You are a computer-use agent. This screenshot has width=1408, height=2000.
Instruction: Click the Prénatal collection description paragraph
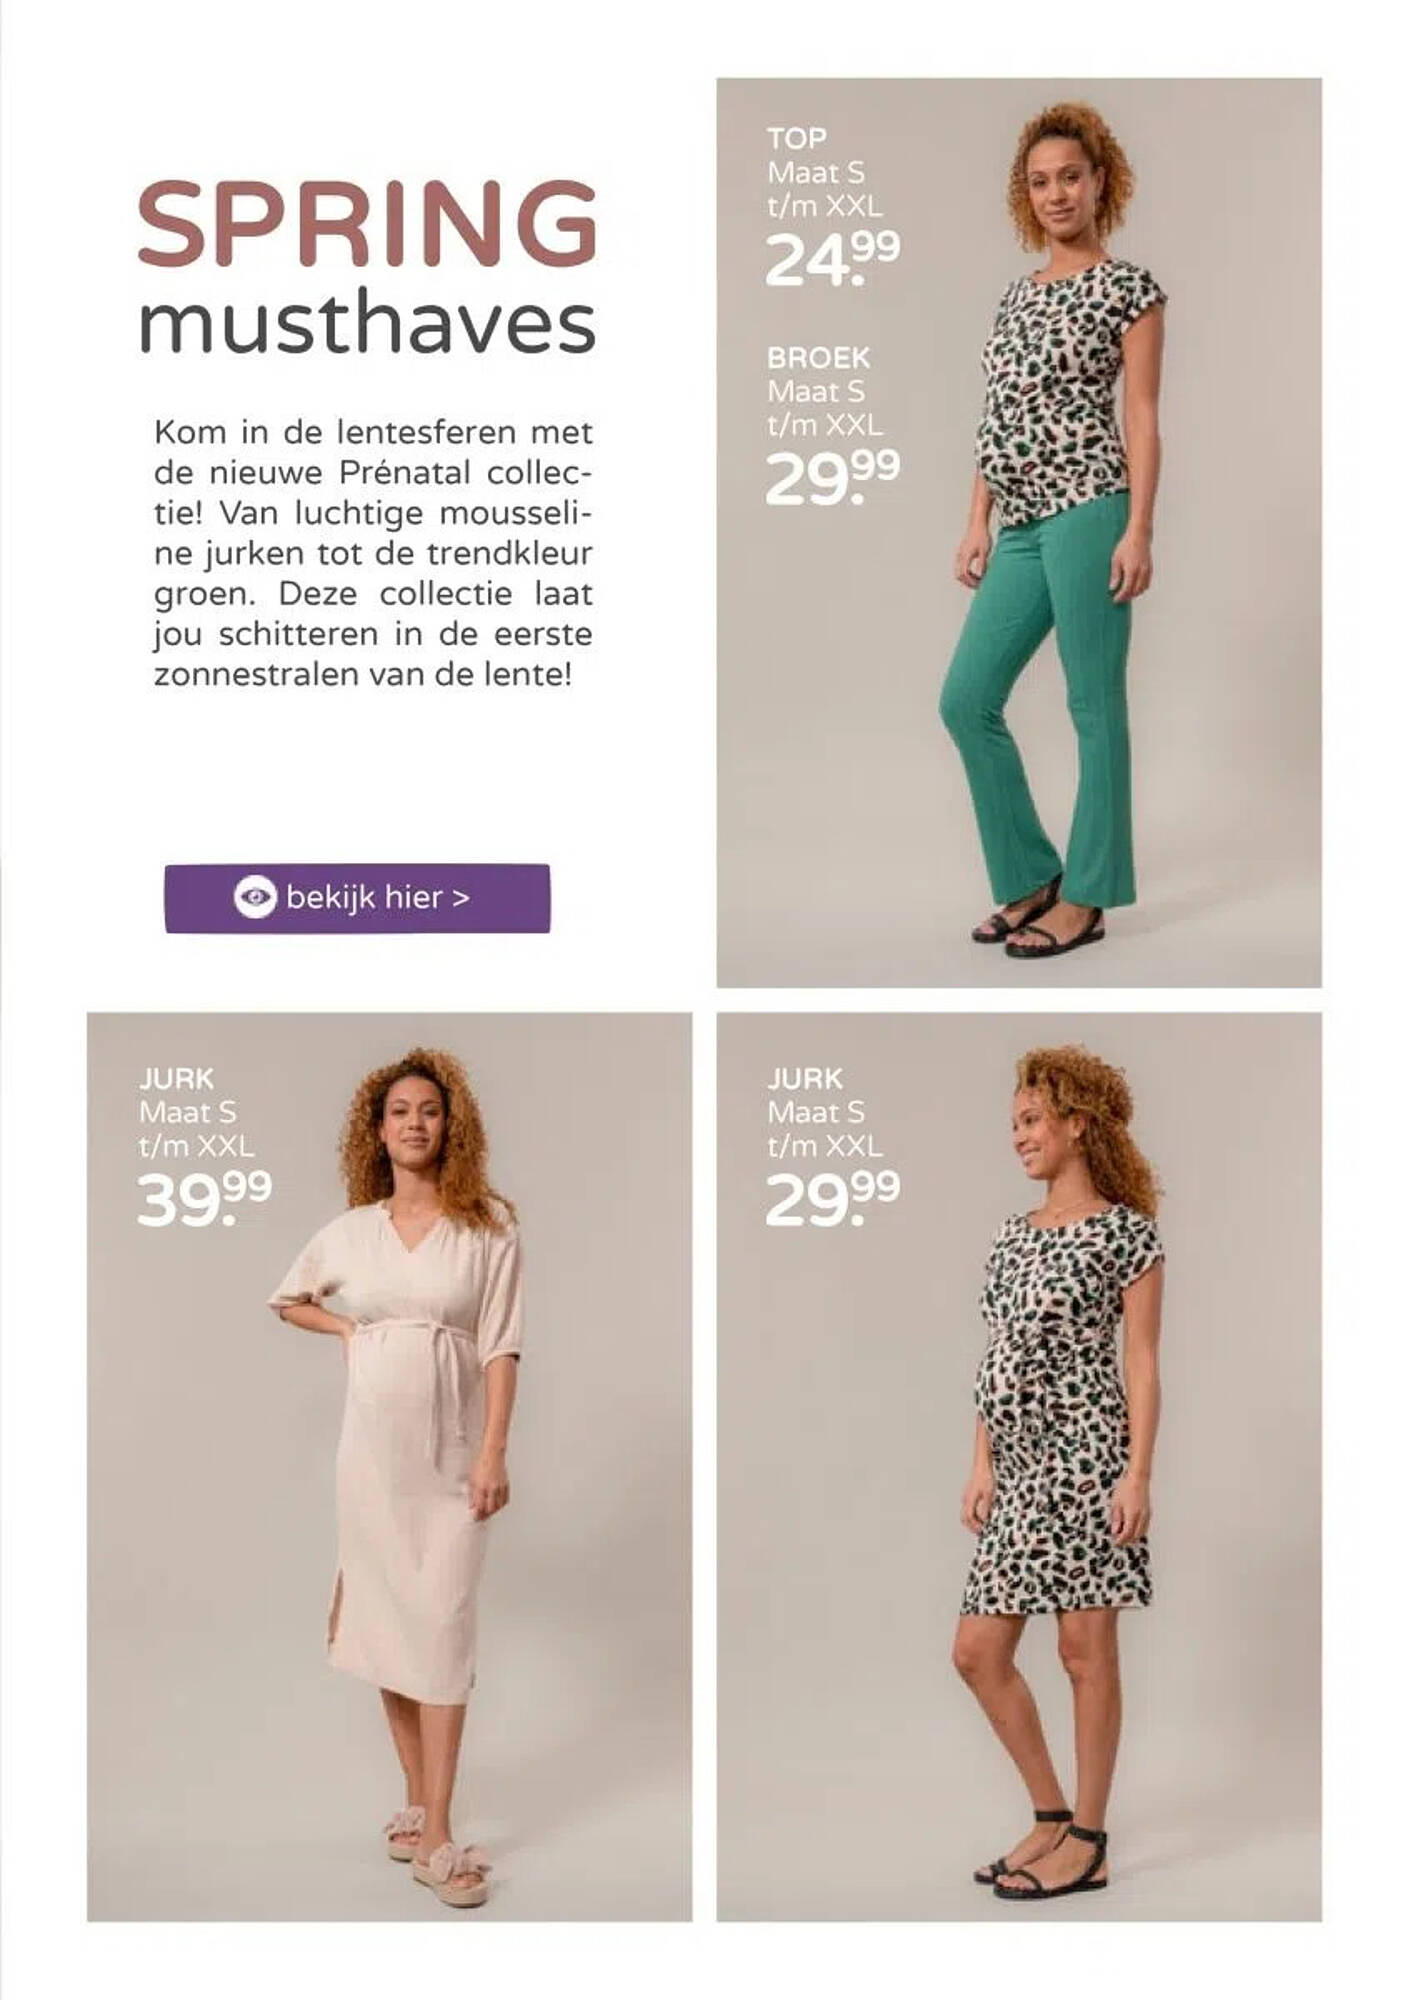[x=373, y=553]
